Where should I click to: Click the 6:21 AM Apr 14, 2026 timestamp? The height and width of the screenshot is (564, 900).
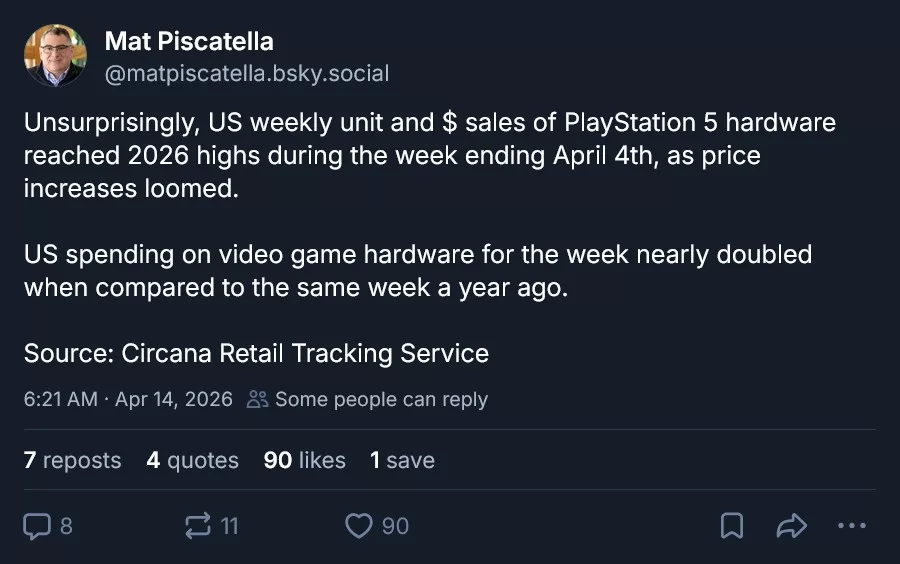pyautogui.click(x=128, y=400)
